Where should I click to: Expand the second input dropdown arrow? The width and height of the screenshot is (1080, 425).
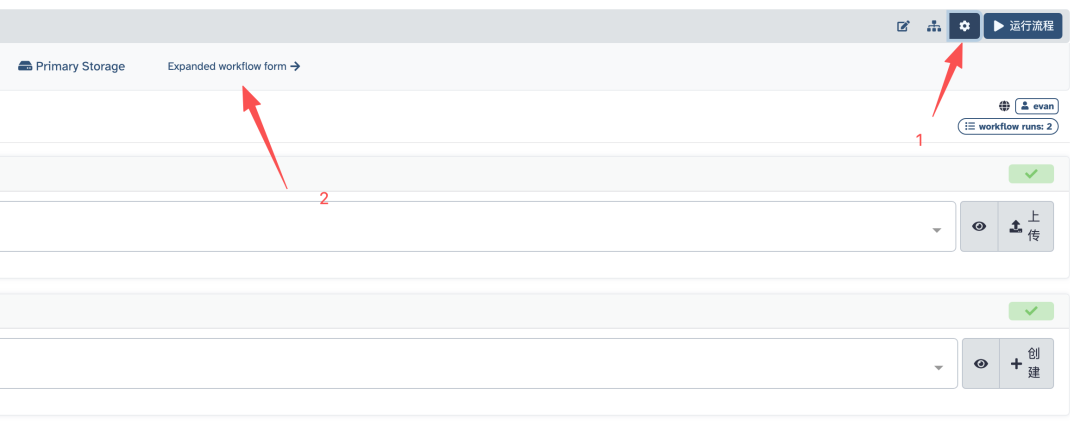coord(938,368)
